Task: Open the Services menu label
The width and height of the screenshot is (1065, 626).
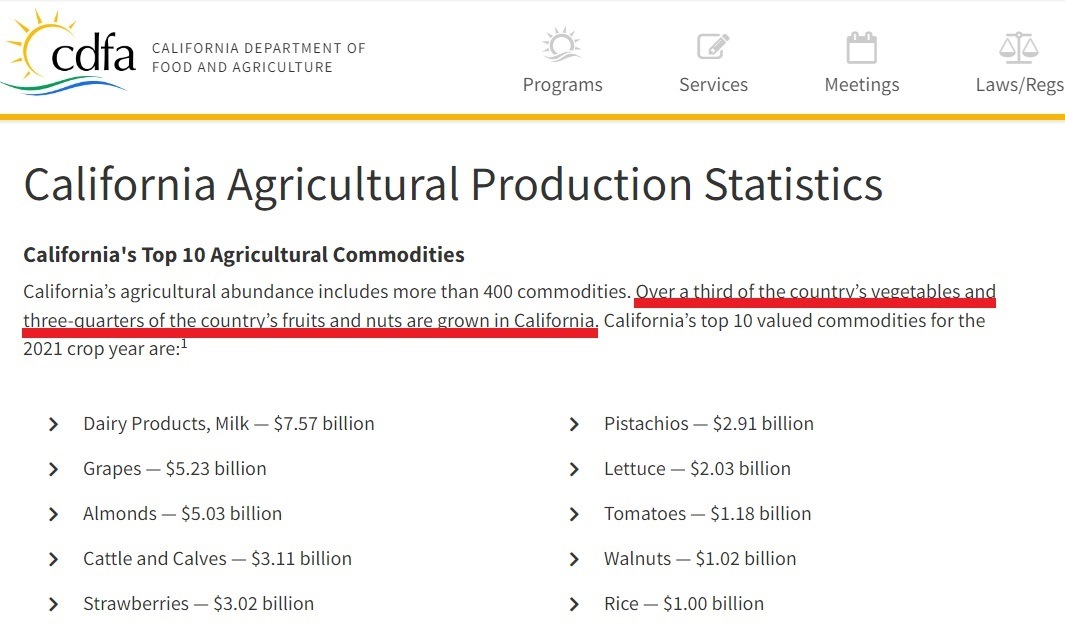Action: 713,85
